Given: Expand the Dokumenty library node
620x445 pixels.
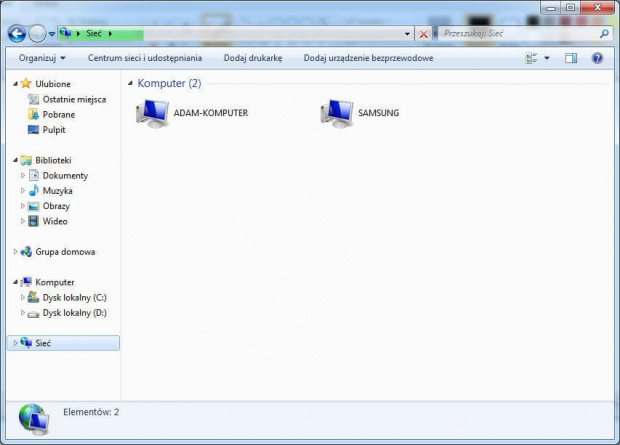Looking at the screenshot, I should pos(23,175).
